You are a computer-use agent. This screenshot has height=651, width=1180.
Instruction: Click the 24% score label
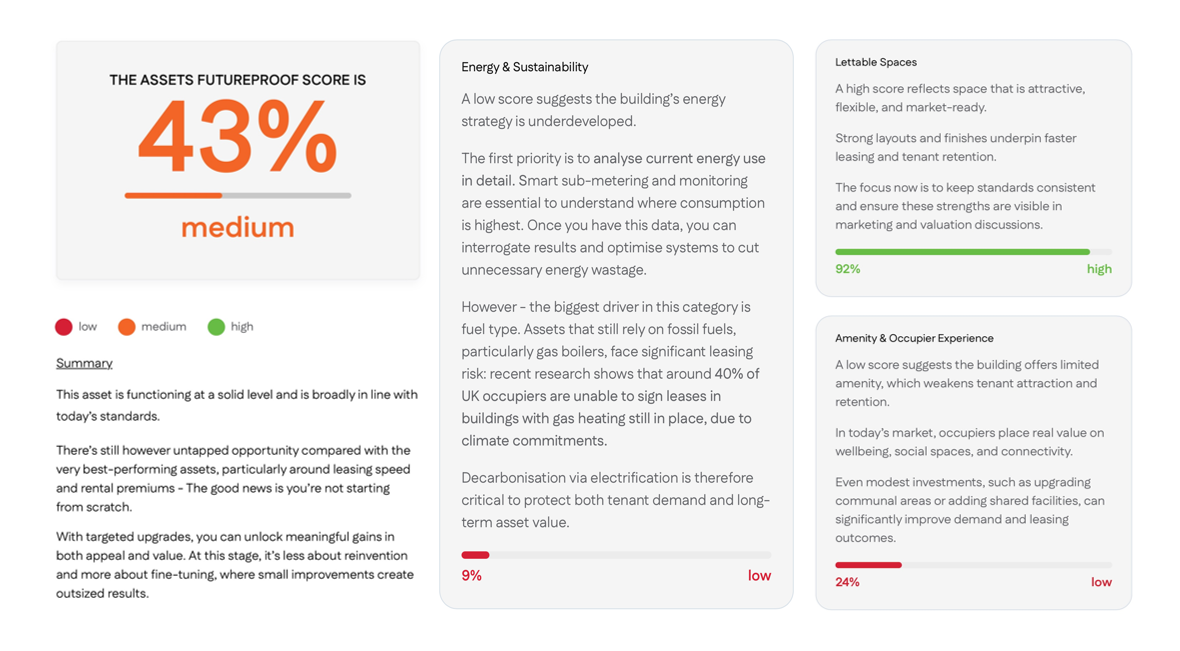tap(847, 582)
